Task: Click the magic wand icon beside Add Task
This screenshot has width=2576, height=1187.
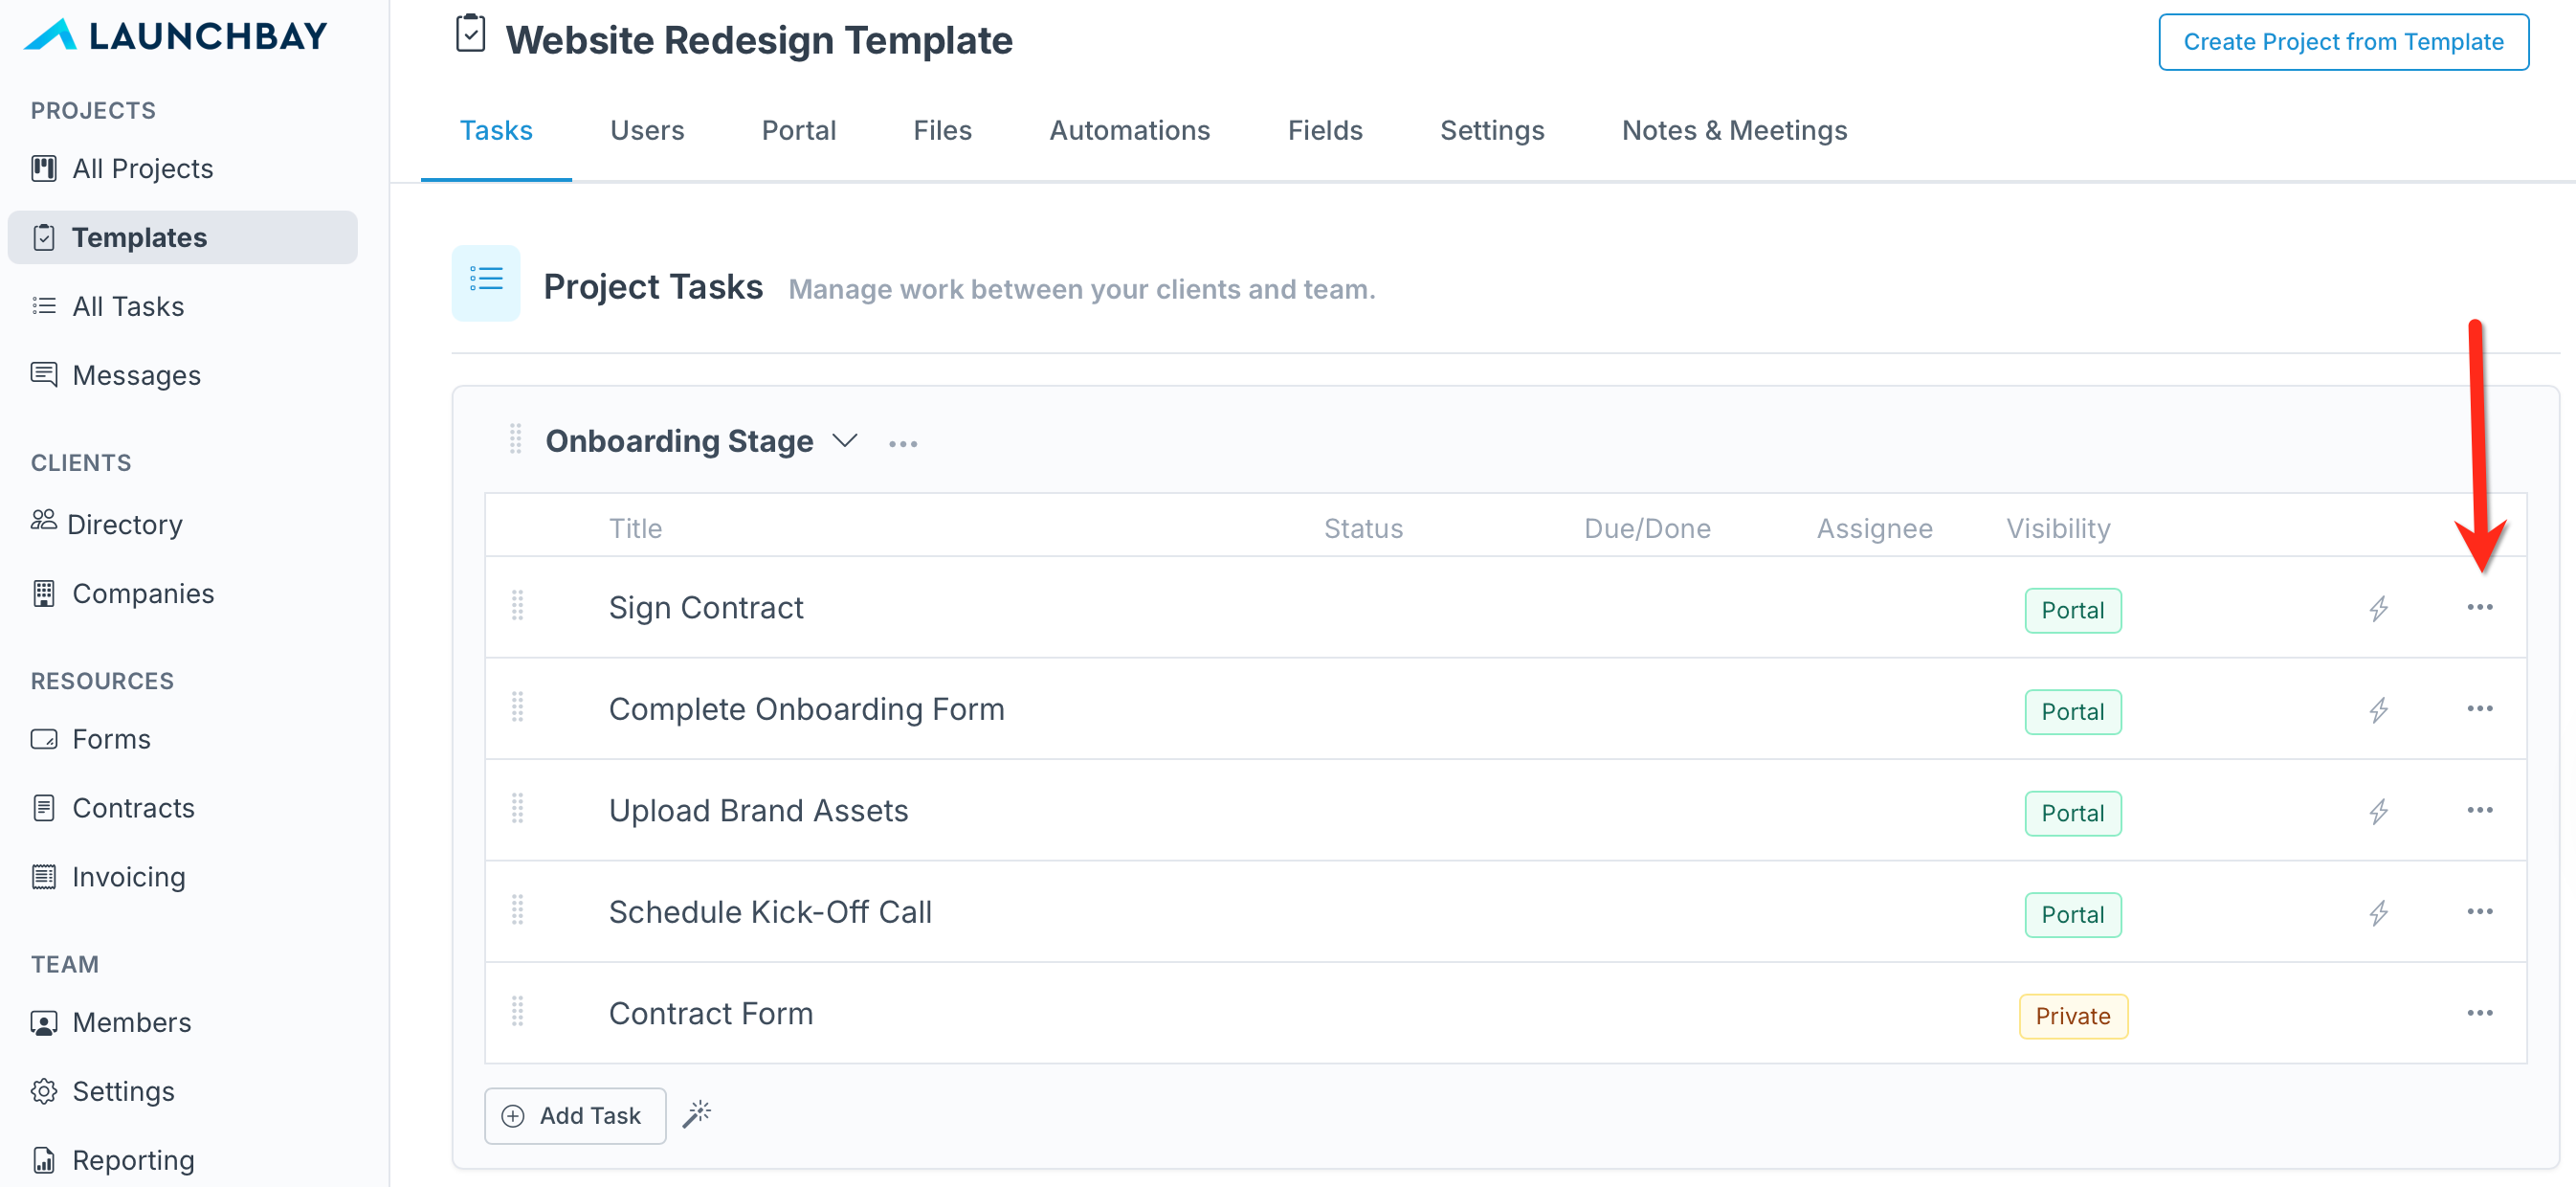Action: 697,1114
